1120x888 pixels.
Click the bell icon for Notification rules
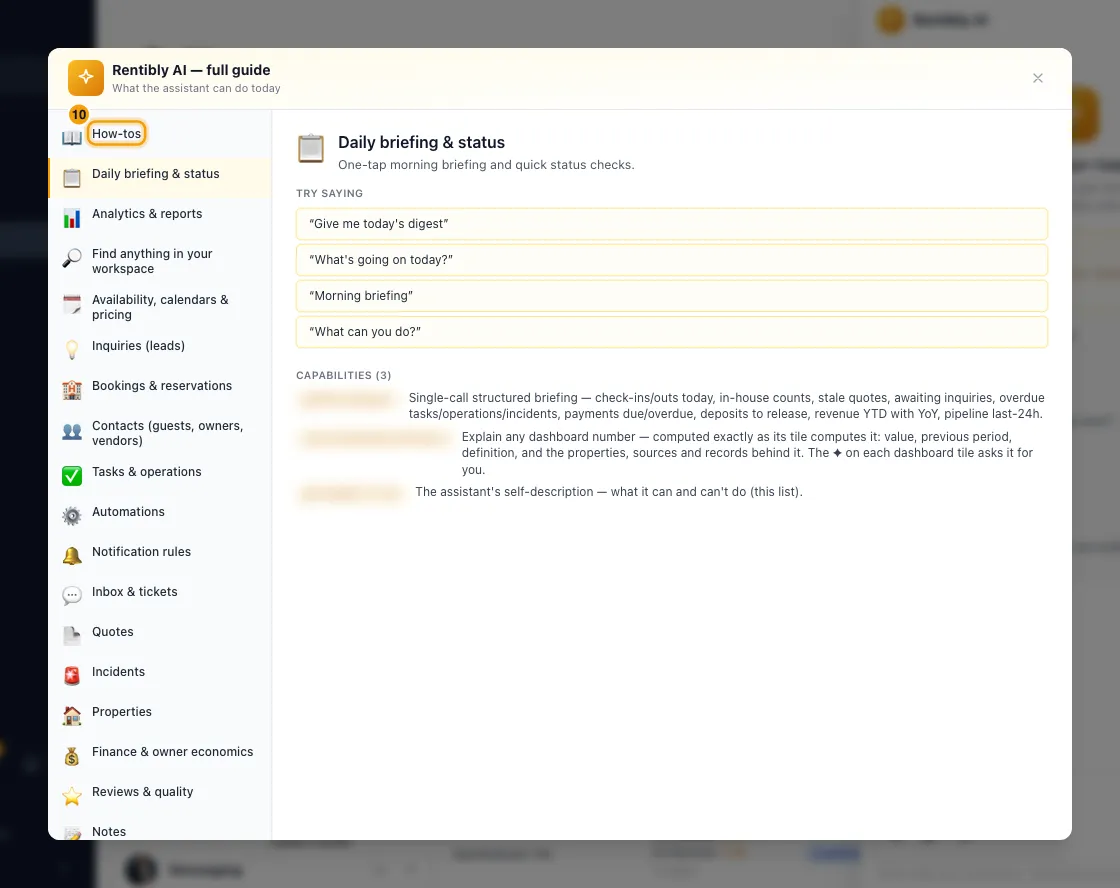pyautogui.click(x=71, y=555)
